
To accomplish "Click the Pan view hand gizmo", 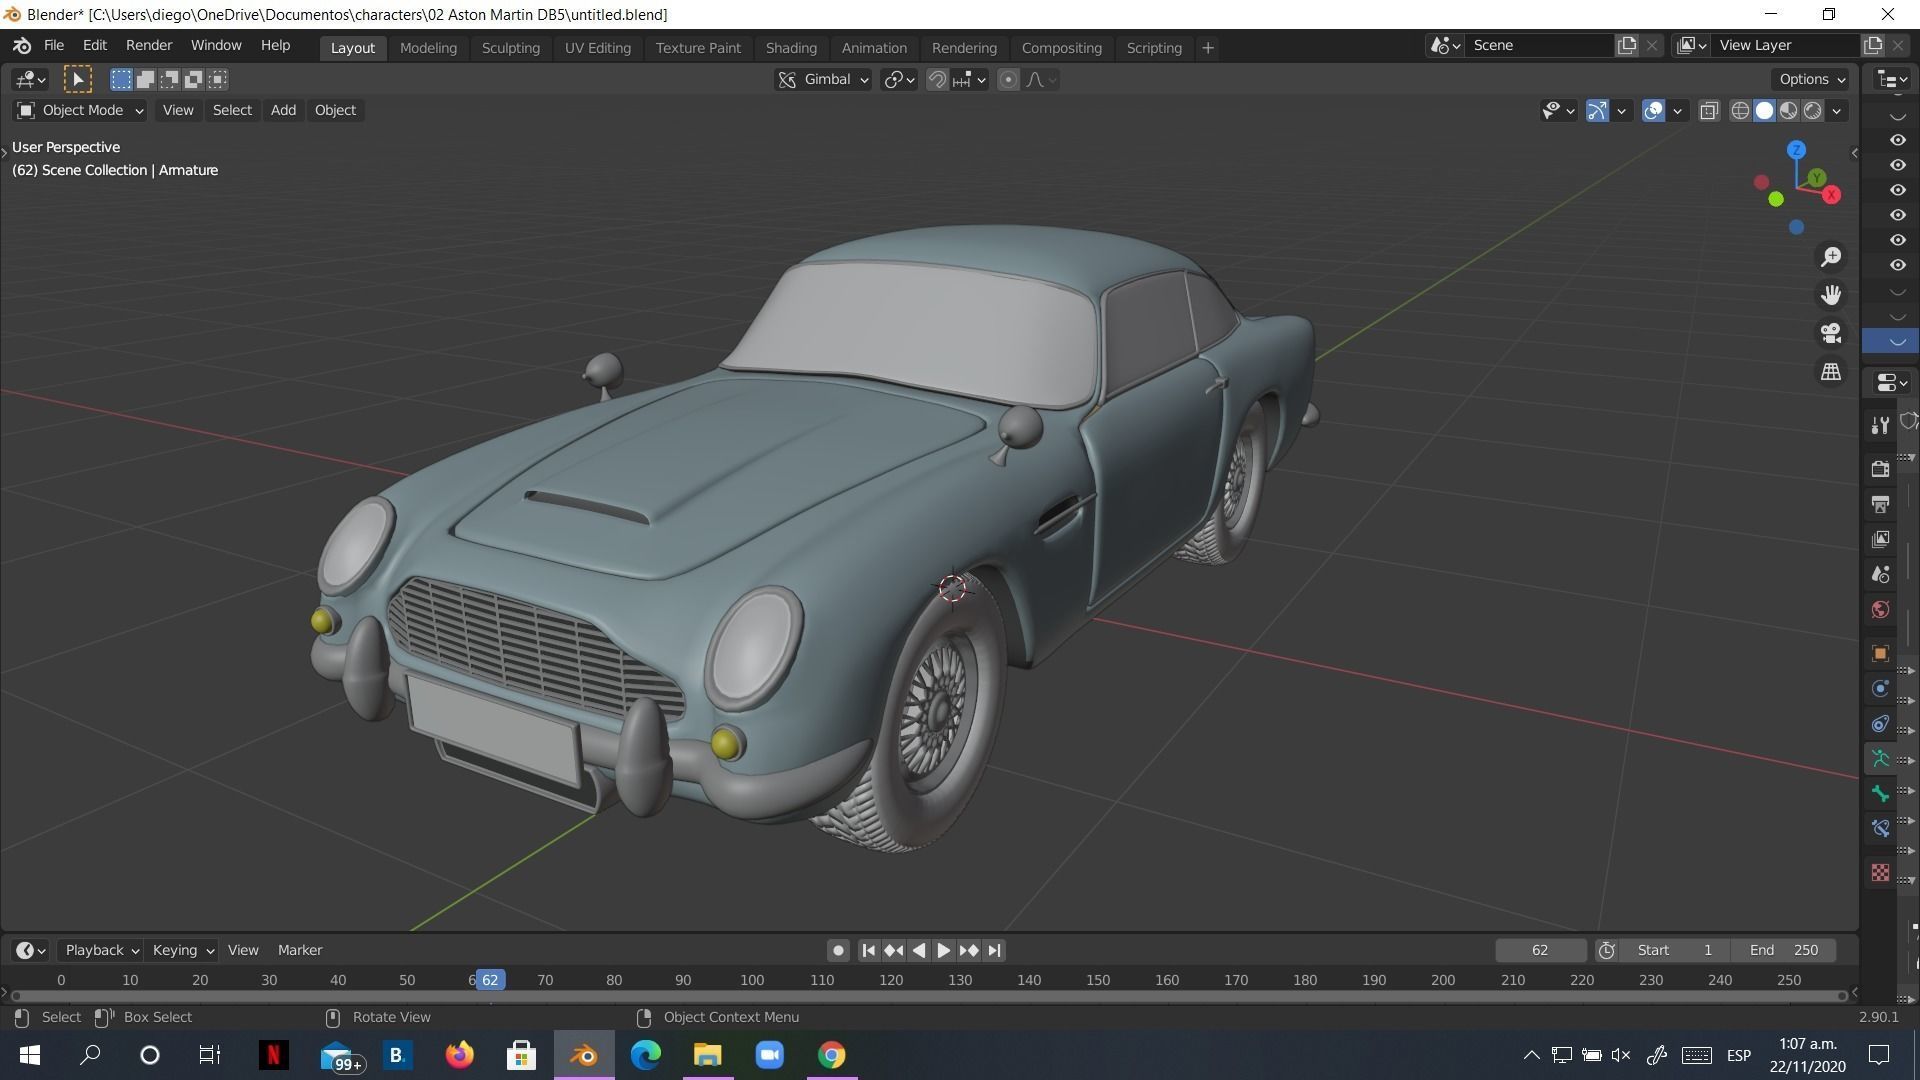I will click(x=1831, y=295).
